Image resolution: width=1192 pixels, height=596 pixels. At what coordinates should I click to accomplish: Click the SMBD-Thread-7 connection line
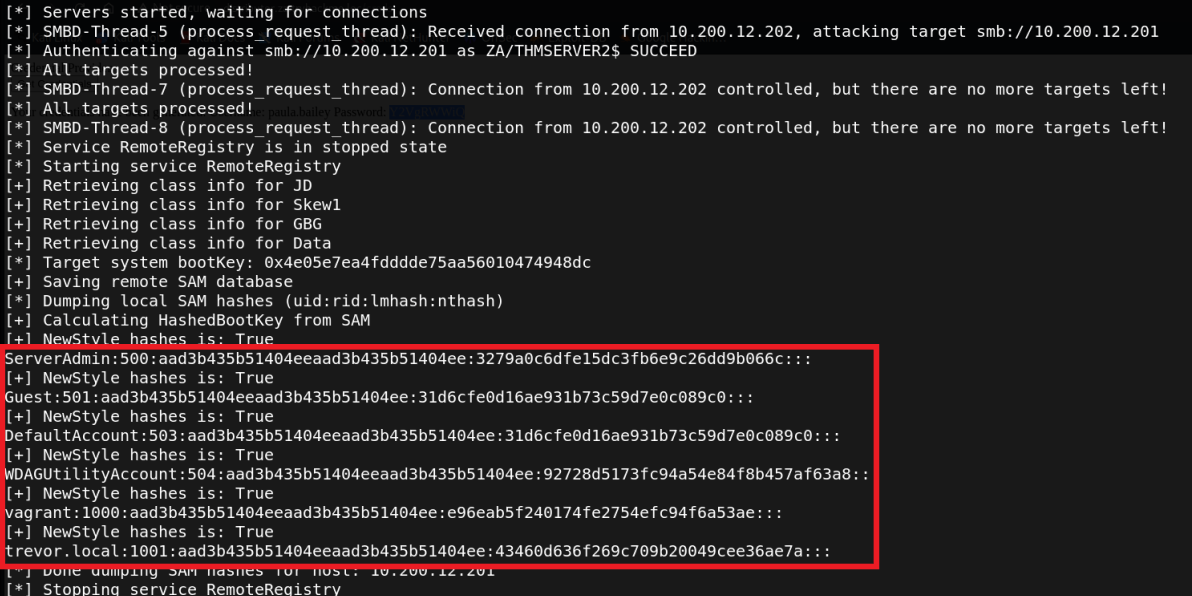point(586,90)
